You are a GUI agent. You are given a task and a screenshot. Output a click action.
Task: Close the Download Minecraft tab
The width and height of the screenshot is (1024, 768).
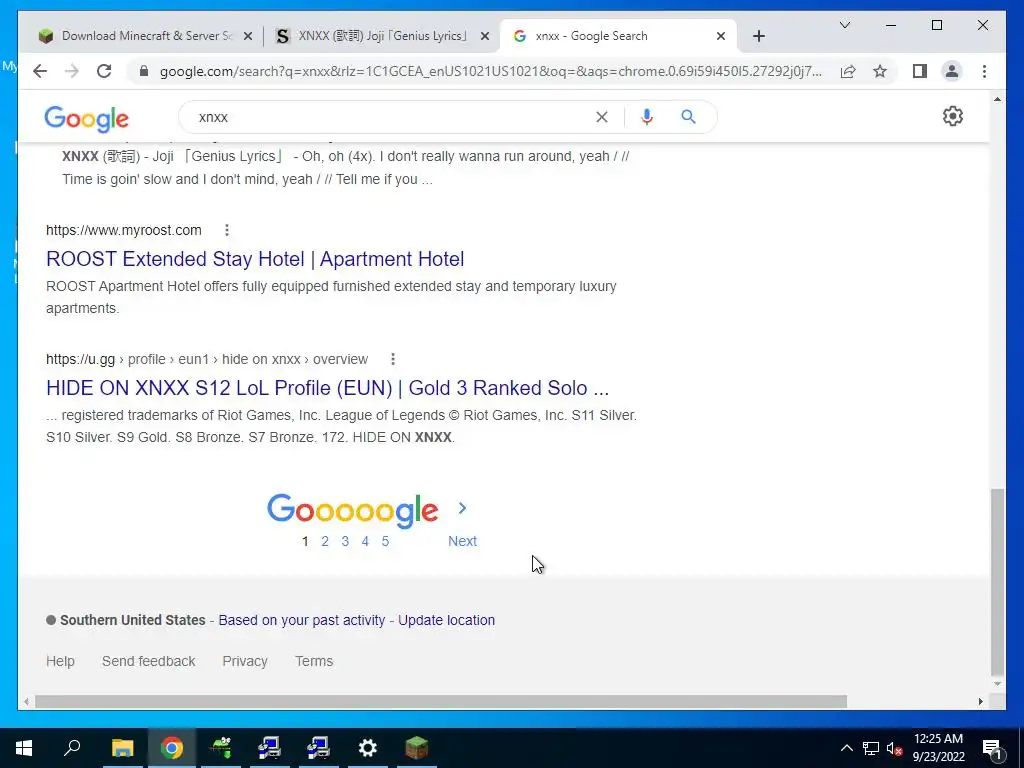(248, 37)
